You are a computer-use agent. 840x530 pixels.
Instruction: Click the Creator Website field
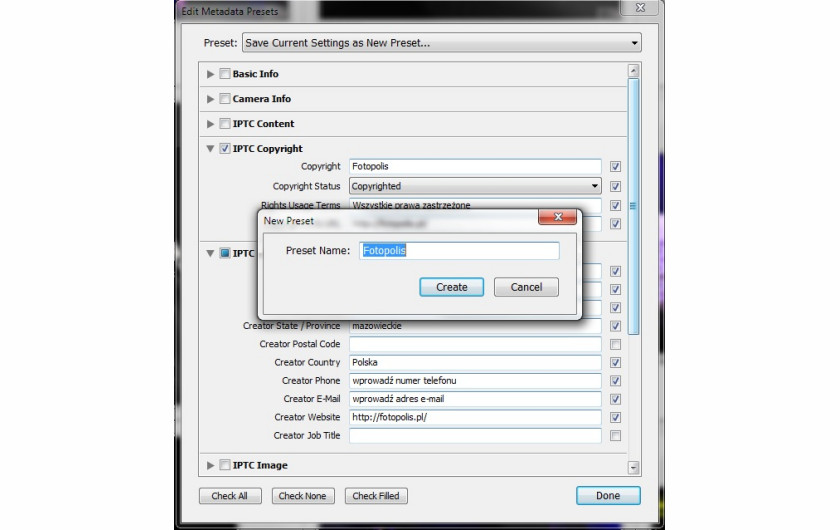point(475,417)
